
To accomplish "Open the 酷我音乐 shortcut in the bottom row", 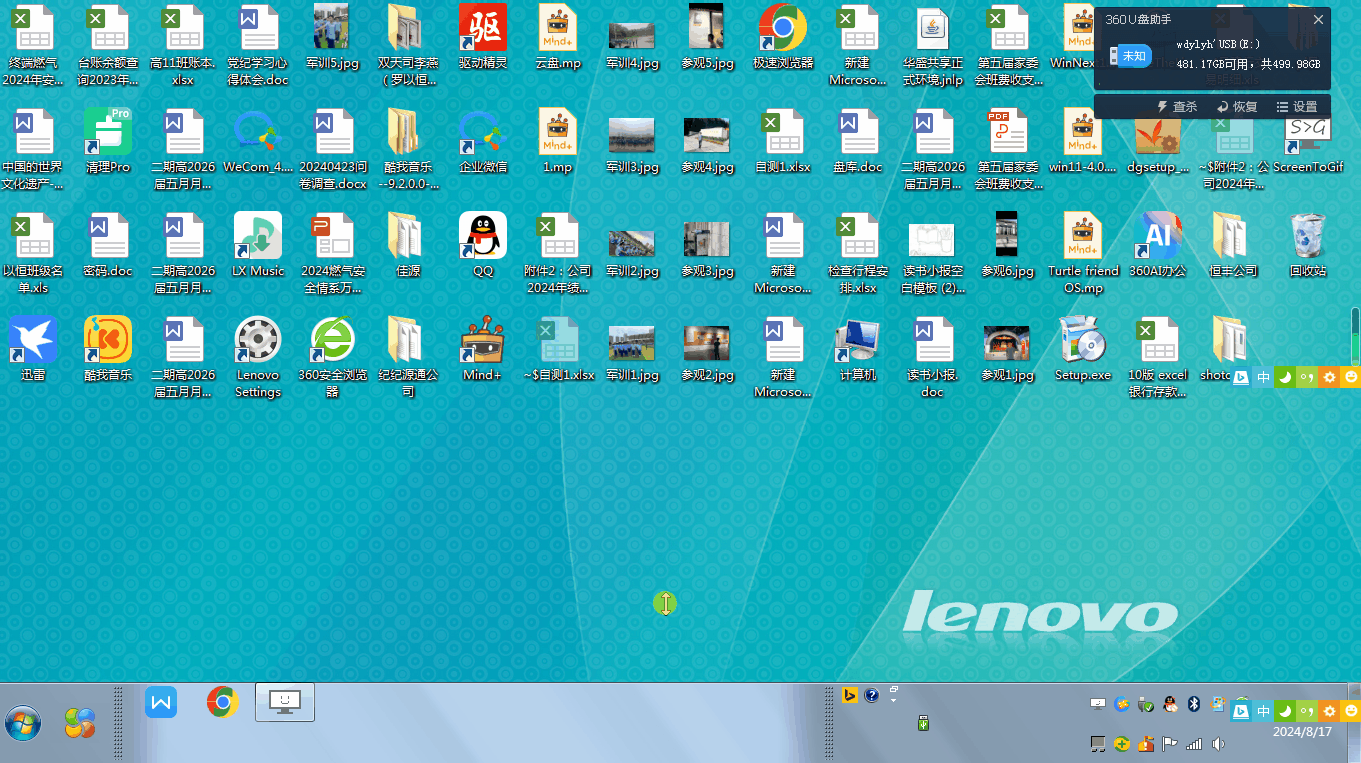I will click(x=108, y=349).
